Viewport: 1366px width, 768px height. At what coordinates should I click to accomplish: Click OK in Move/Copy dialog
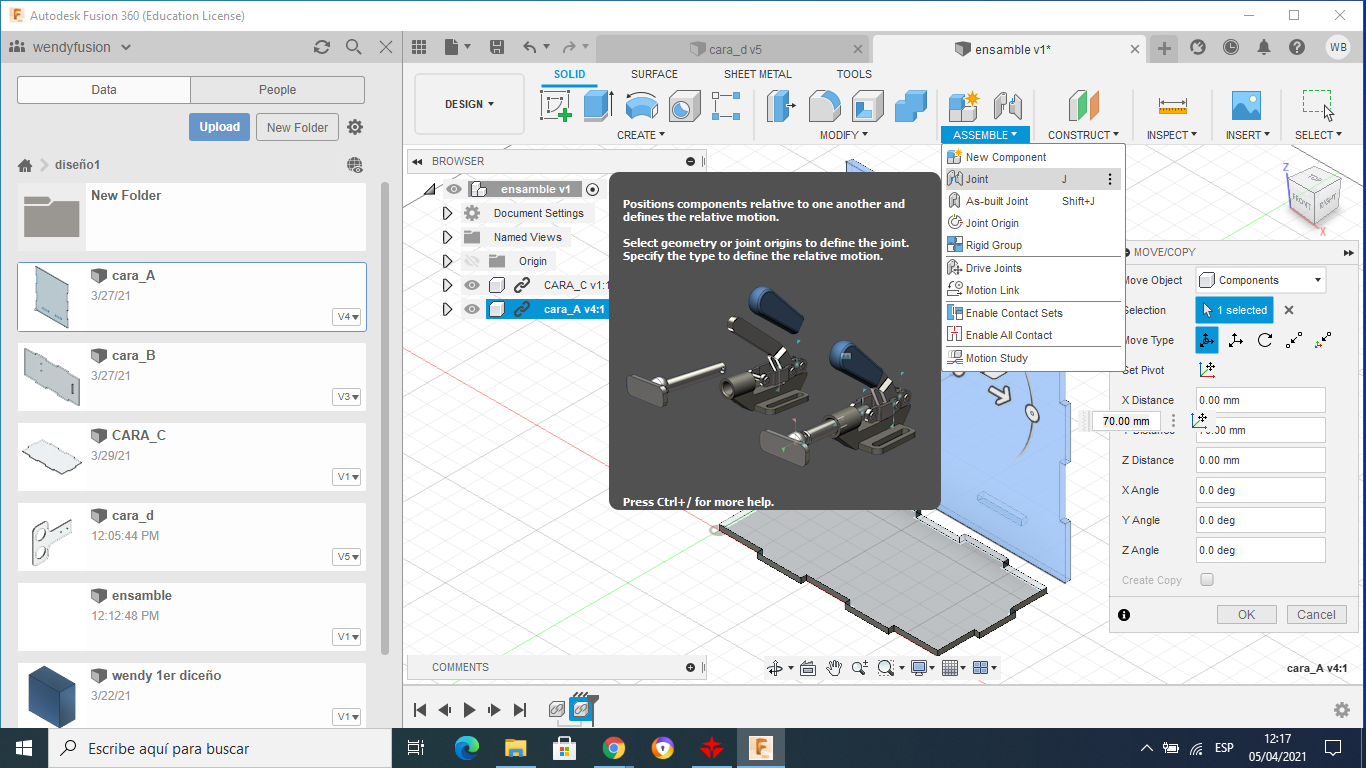click(x=1246, y=615)
